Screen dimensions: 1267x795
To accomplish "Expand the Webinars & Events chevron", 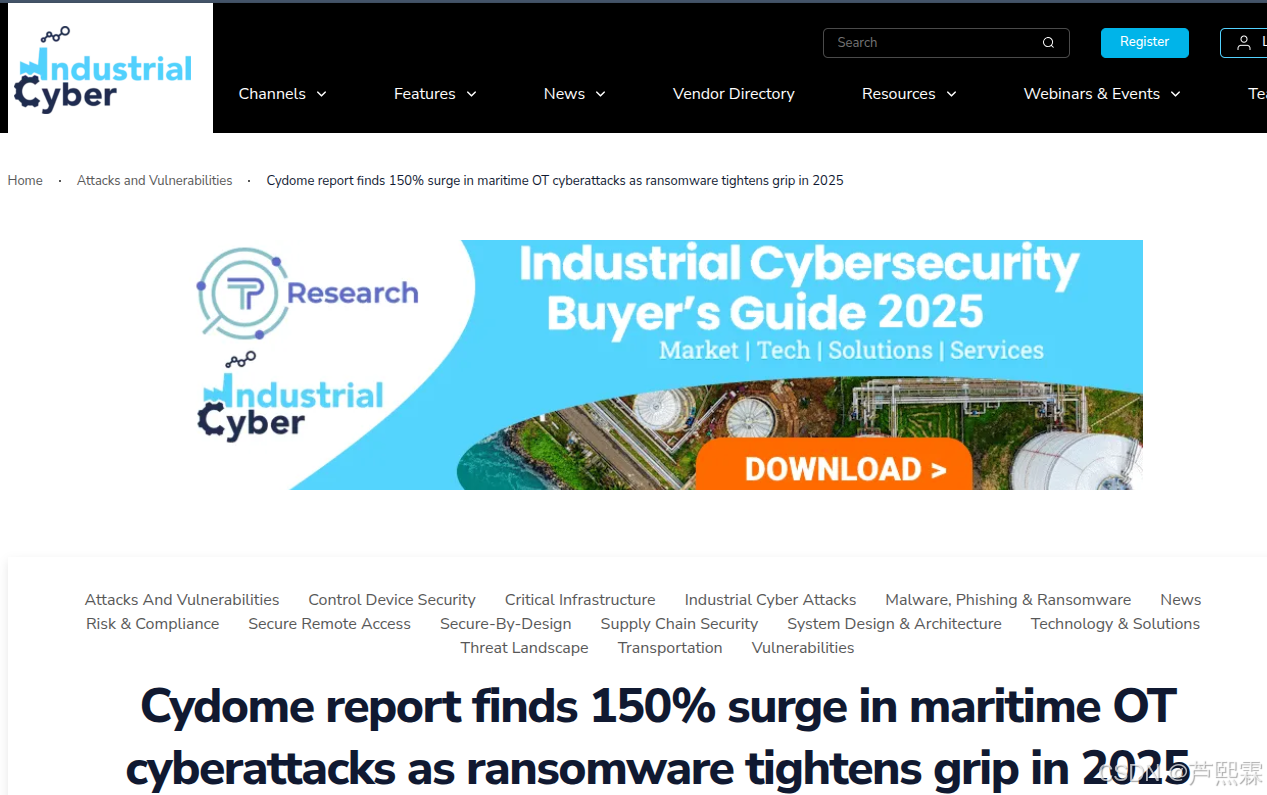I will point(1175,94).
